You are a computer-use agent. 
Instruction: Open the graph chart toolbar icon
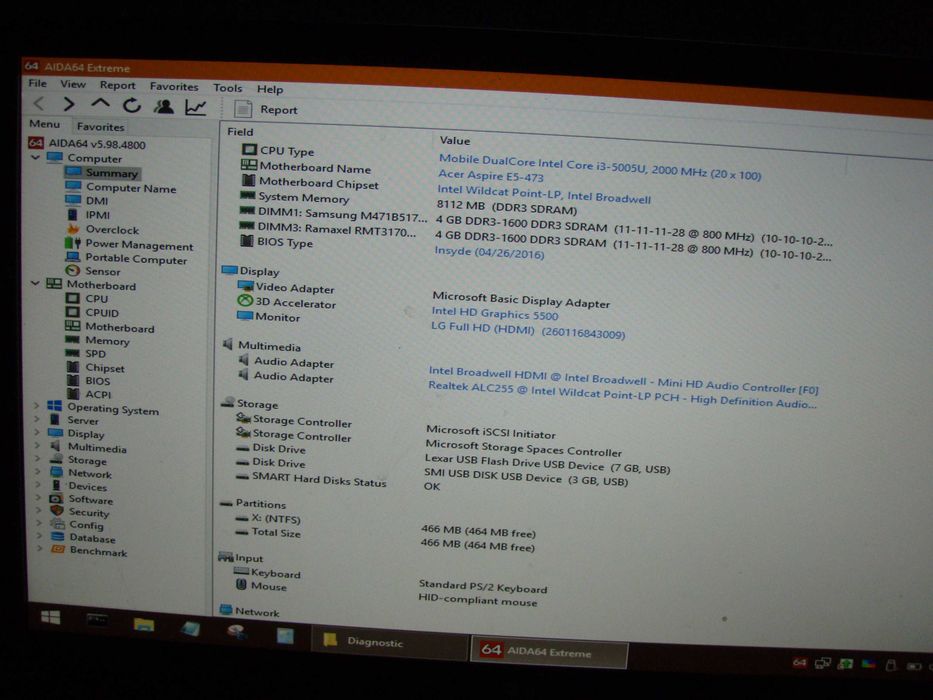tap(195, 108)
